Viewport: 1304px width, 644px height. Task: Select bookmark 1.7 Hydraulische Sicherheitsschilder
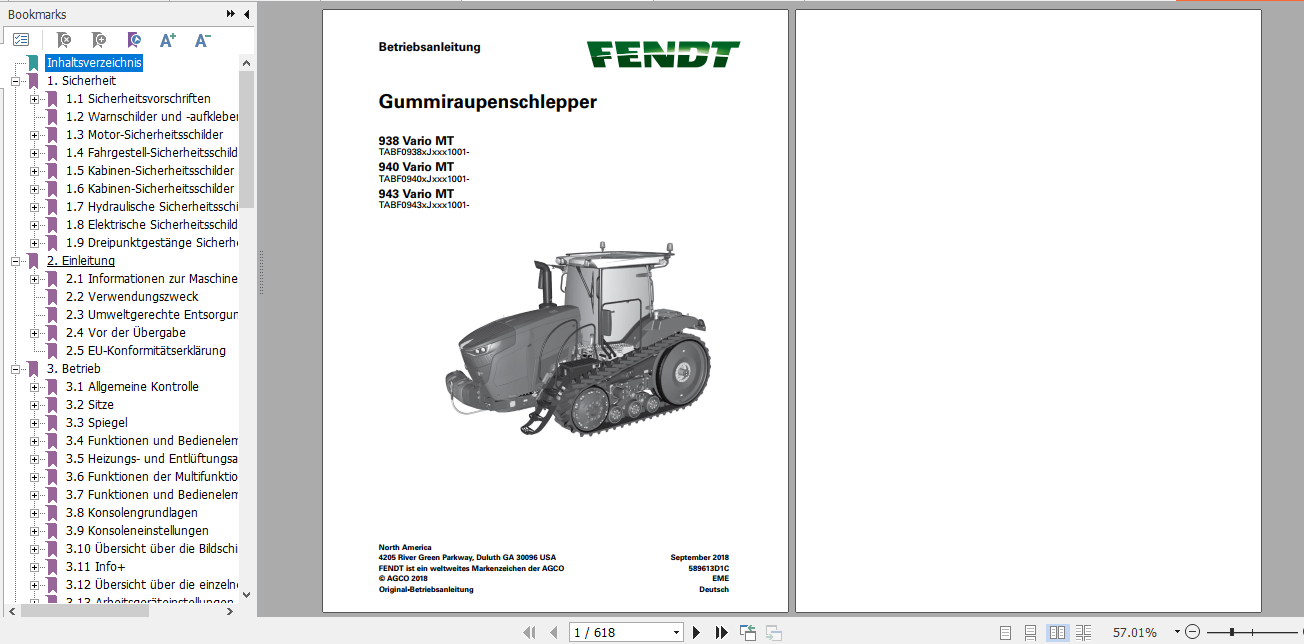pos(152,207)
